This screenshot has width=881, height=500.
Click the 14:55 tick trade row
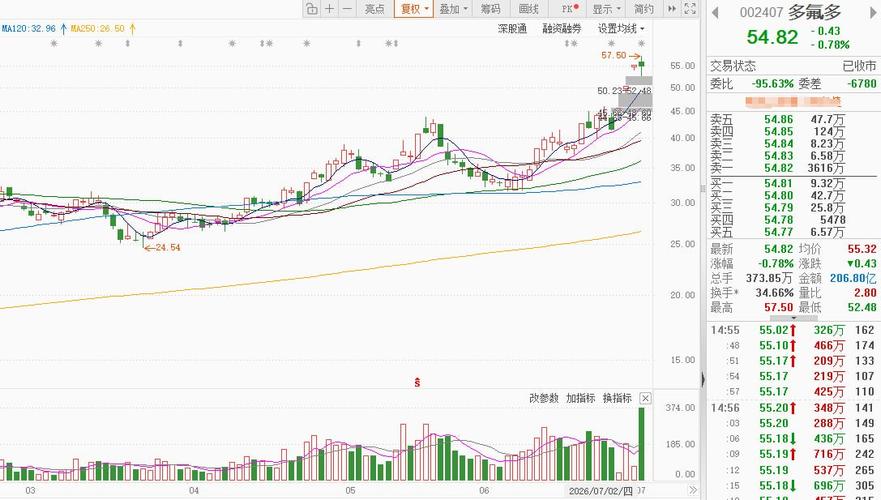(792, 330)
